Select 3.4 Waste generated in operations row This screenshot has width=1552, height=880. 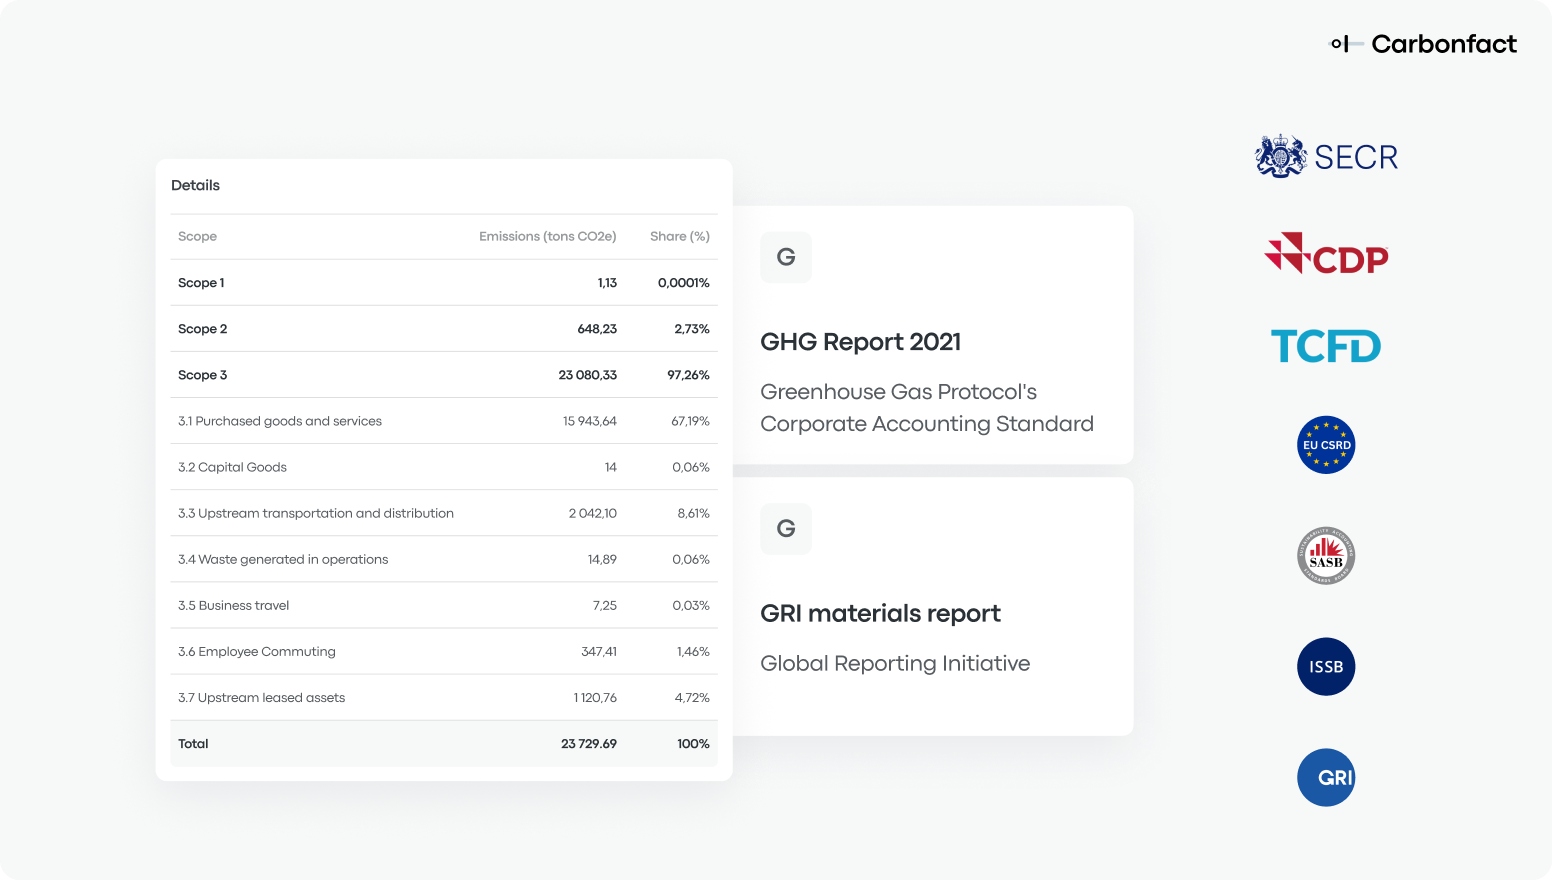click(x=444, y=559)
